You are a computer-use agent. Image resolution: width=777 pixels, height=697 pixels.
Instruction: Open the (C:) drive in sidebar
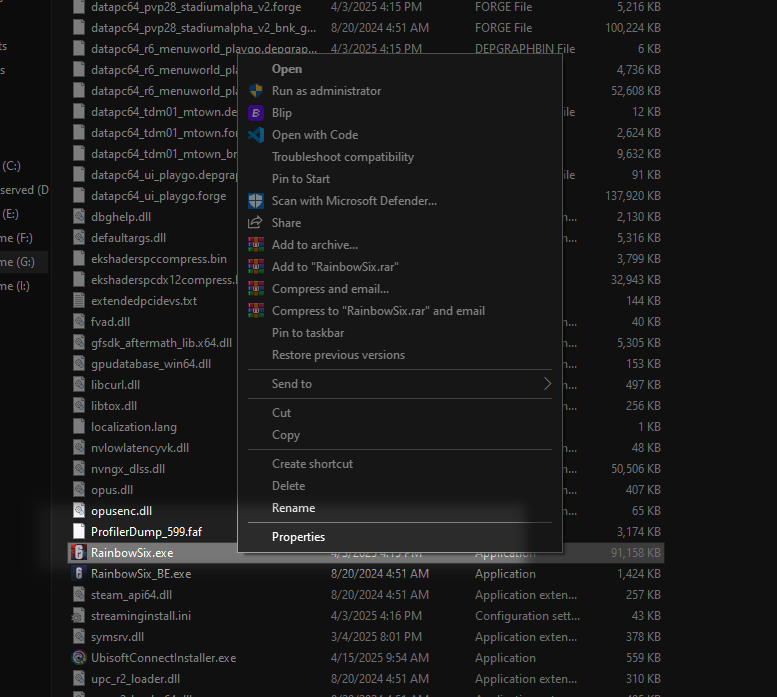[11, 166]
